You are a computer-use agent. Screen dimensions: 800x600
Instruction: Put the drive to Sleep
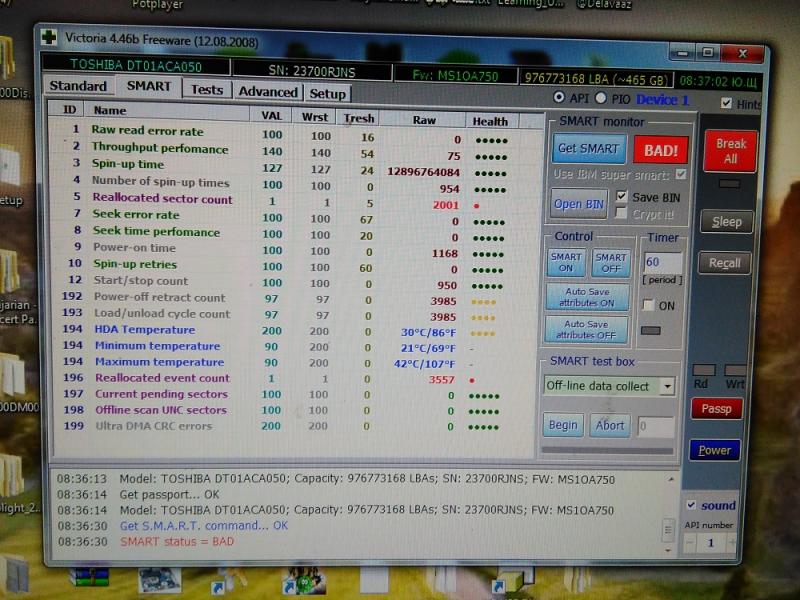click(x=727, y=222)
